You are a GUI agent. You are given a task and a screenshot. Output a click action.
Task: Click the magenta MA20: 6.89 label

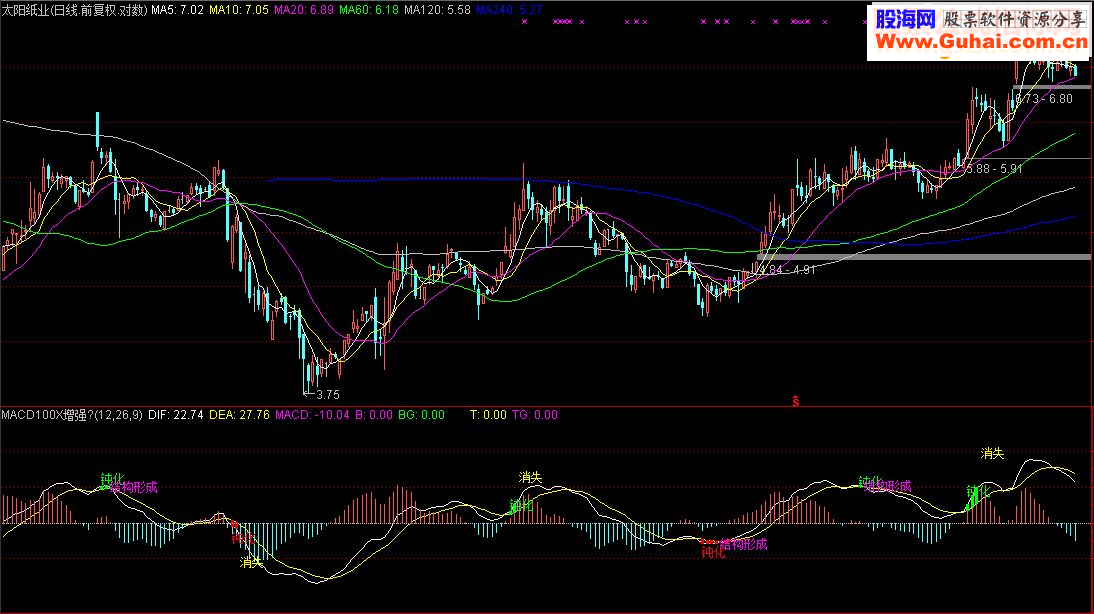tap(304, 10)
